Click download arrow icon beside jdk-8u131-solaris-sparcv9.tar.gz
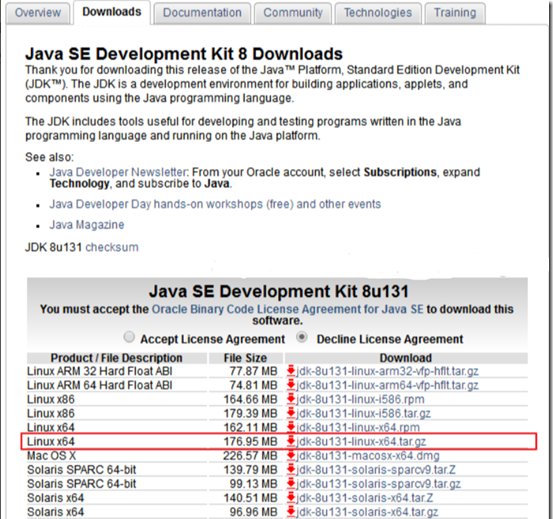This screenshot has width=553, height=519. pos(291,483)
